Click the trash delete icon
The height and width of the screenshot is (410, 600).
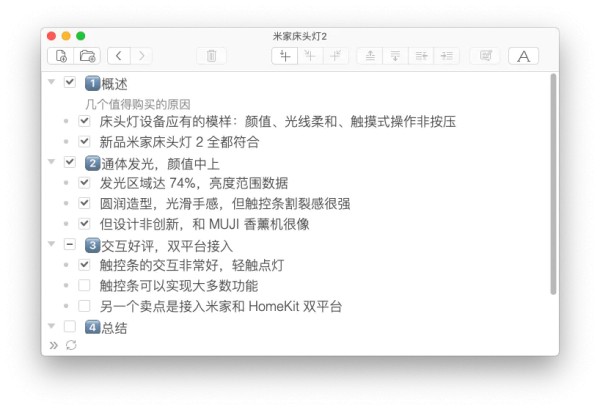(x=211, y=56)
